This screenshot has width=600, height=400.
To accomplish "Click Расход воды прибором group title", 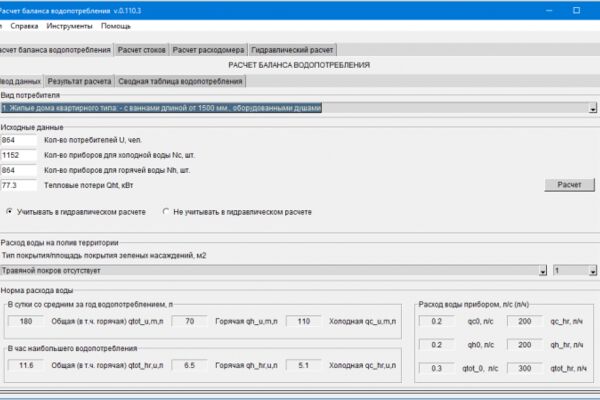I will tap(474, 304).
